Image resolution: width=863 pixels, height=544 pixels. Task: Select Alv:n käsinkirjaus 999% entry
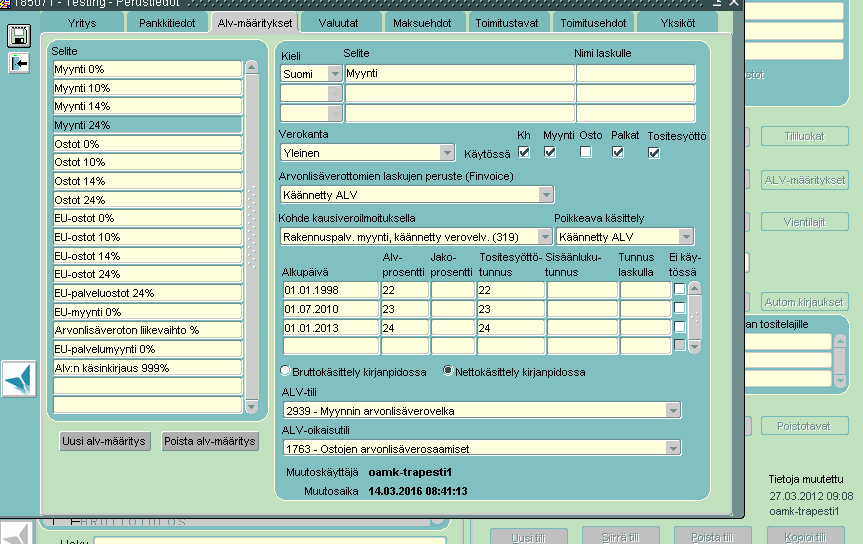click(x=148, y=368)
